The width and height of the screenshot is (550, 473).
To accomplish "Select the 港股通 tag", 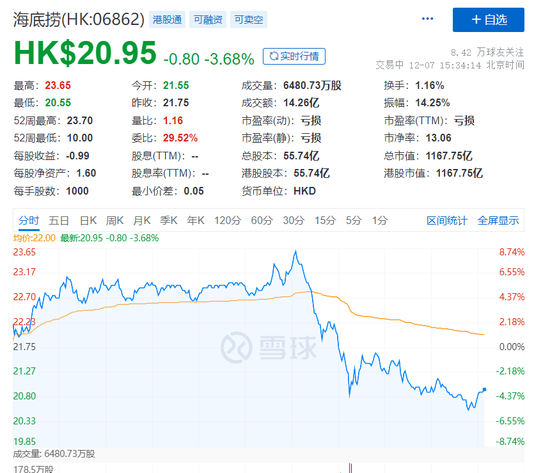I will point(167,20).
